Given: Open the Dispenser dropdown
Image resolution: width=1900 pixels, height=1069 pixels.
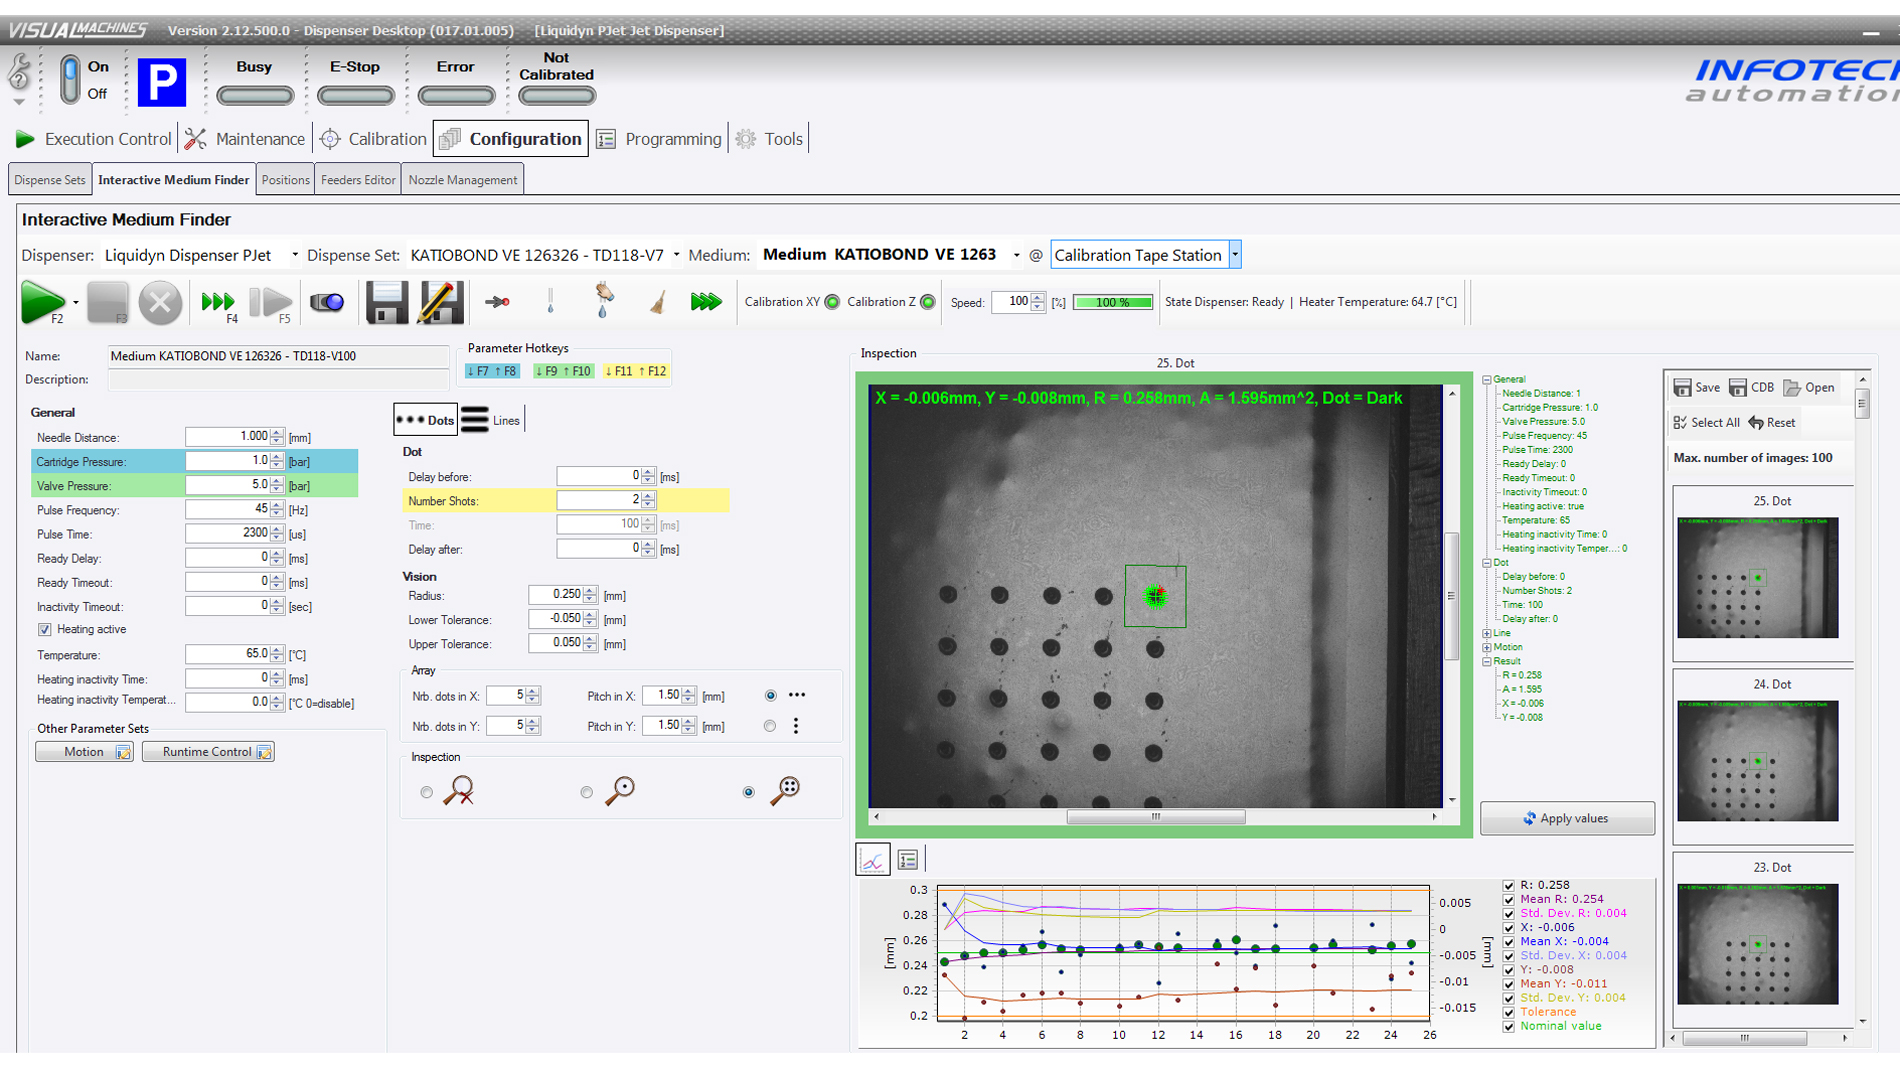Looking at the screenshot, I should pos(294,255).
